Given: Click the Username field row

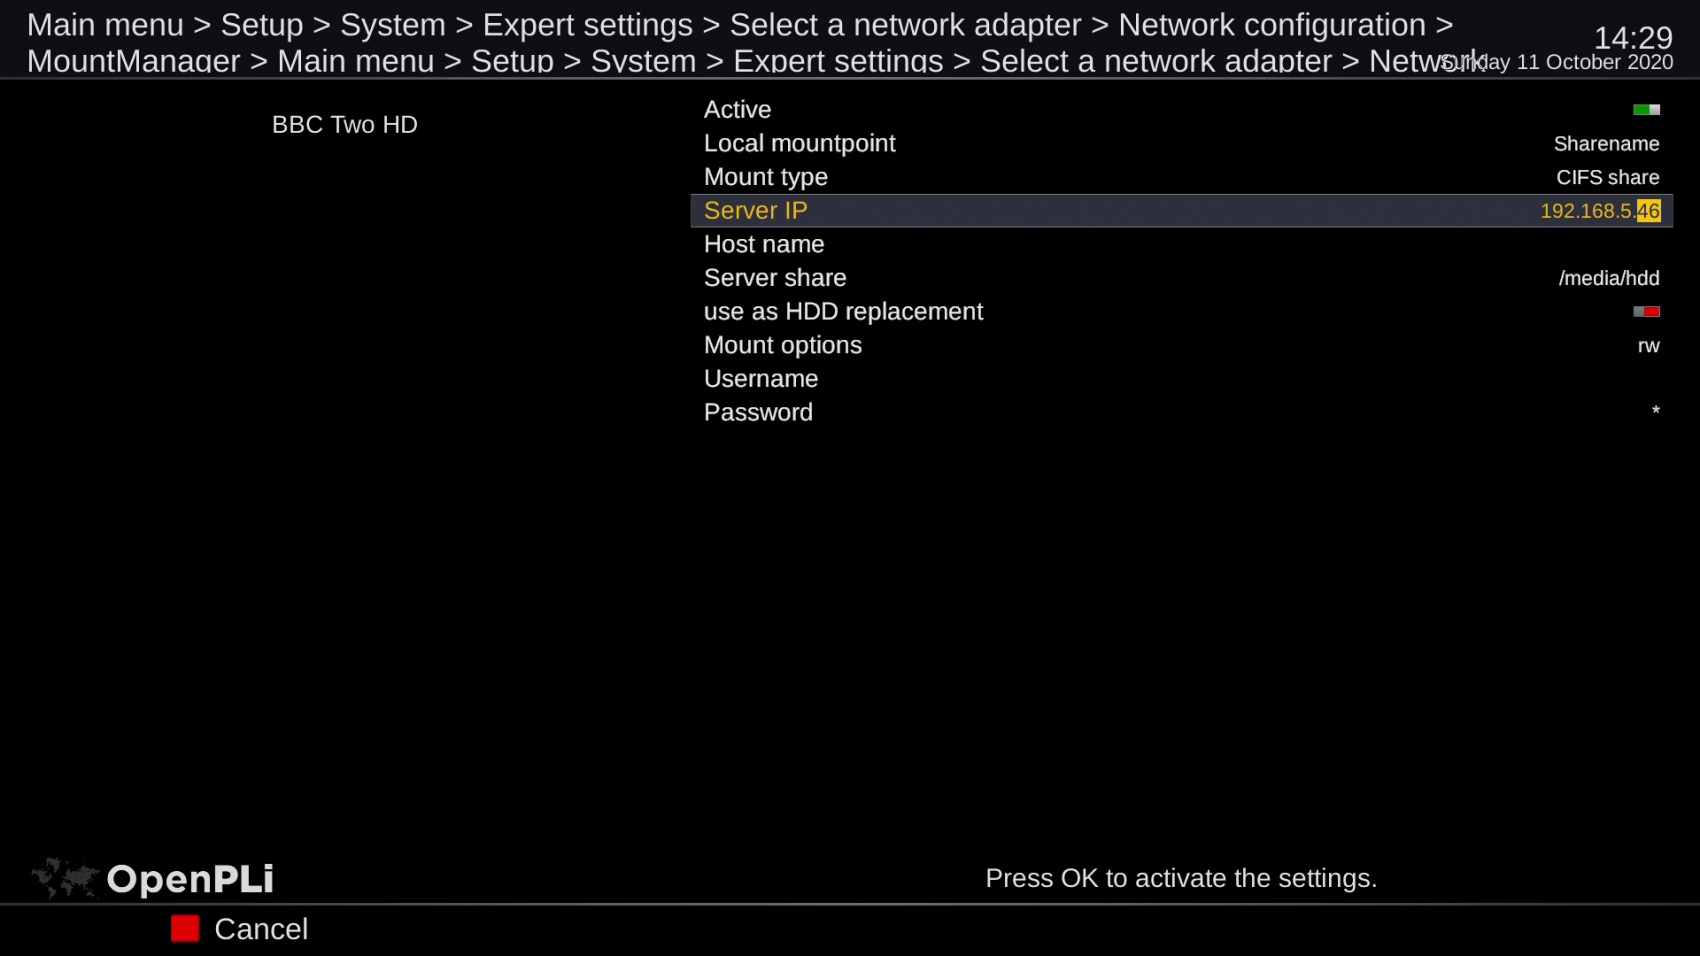Looking at the screenshot, I should pyautogui.click(x=761, y=379).
